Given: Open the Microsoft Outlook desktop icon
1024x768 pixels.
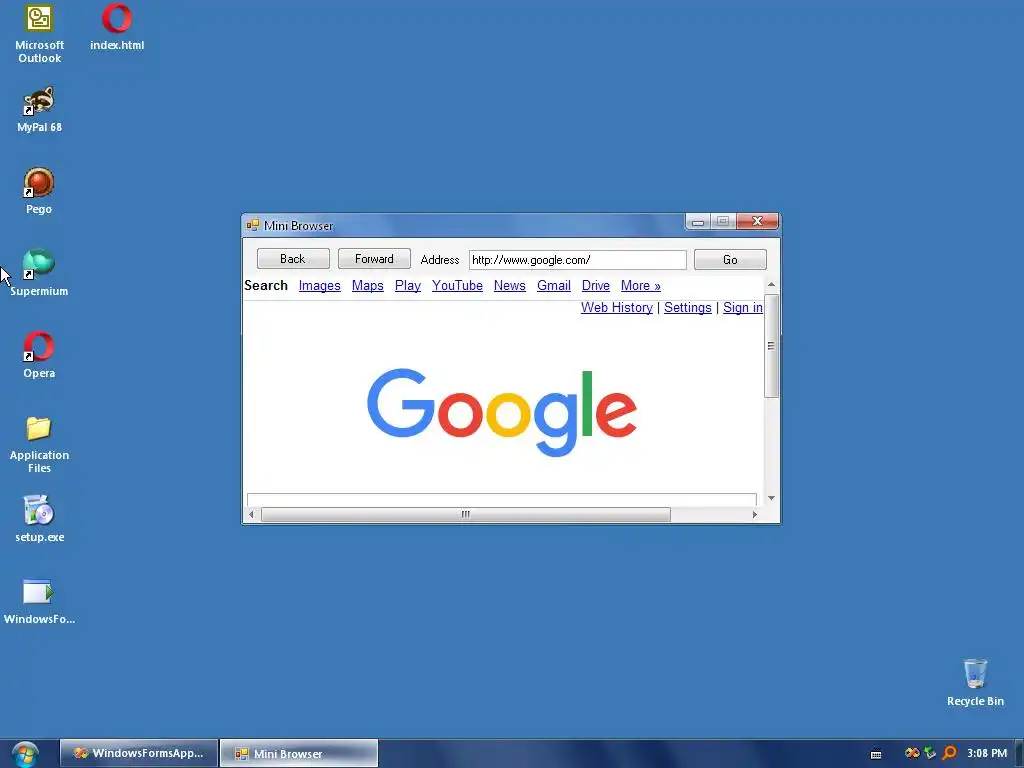Looking at the screenshot, I should coord(39,34).
